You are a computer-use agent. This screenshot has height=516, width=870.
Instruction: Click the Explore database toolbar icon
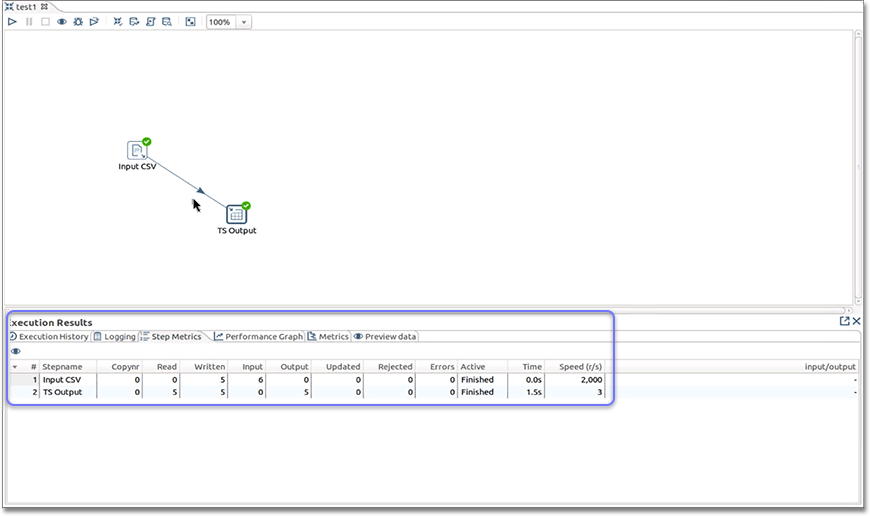click(x=166, y=21)
